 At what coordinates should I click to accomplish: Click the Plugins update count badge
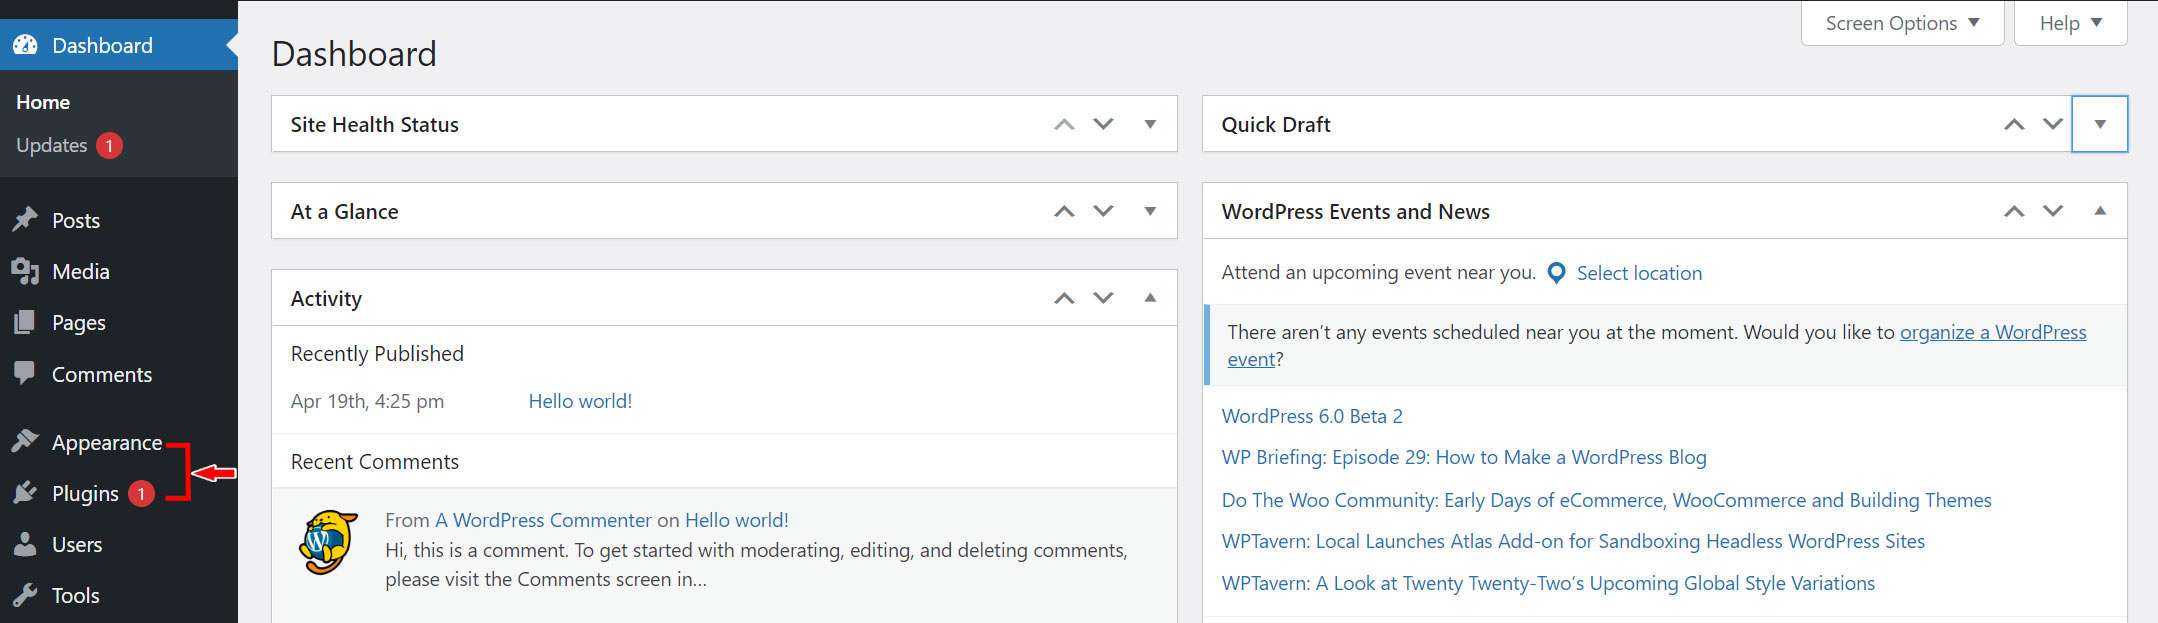click(141, 494)
